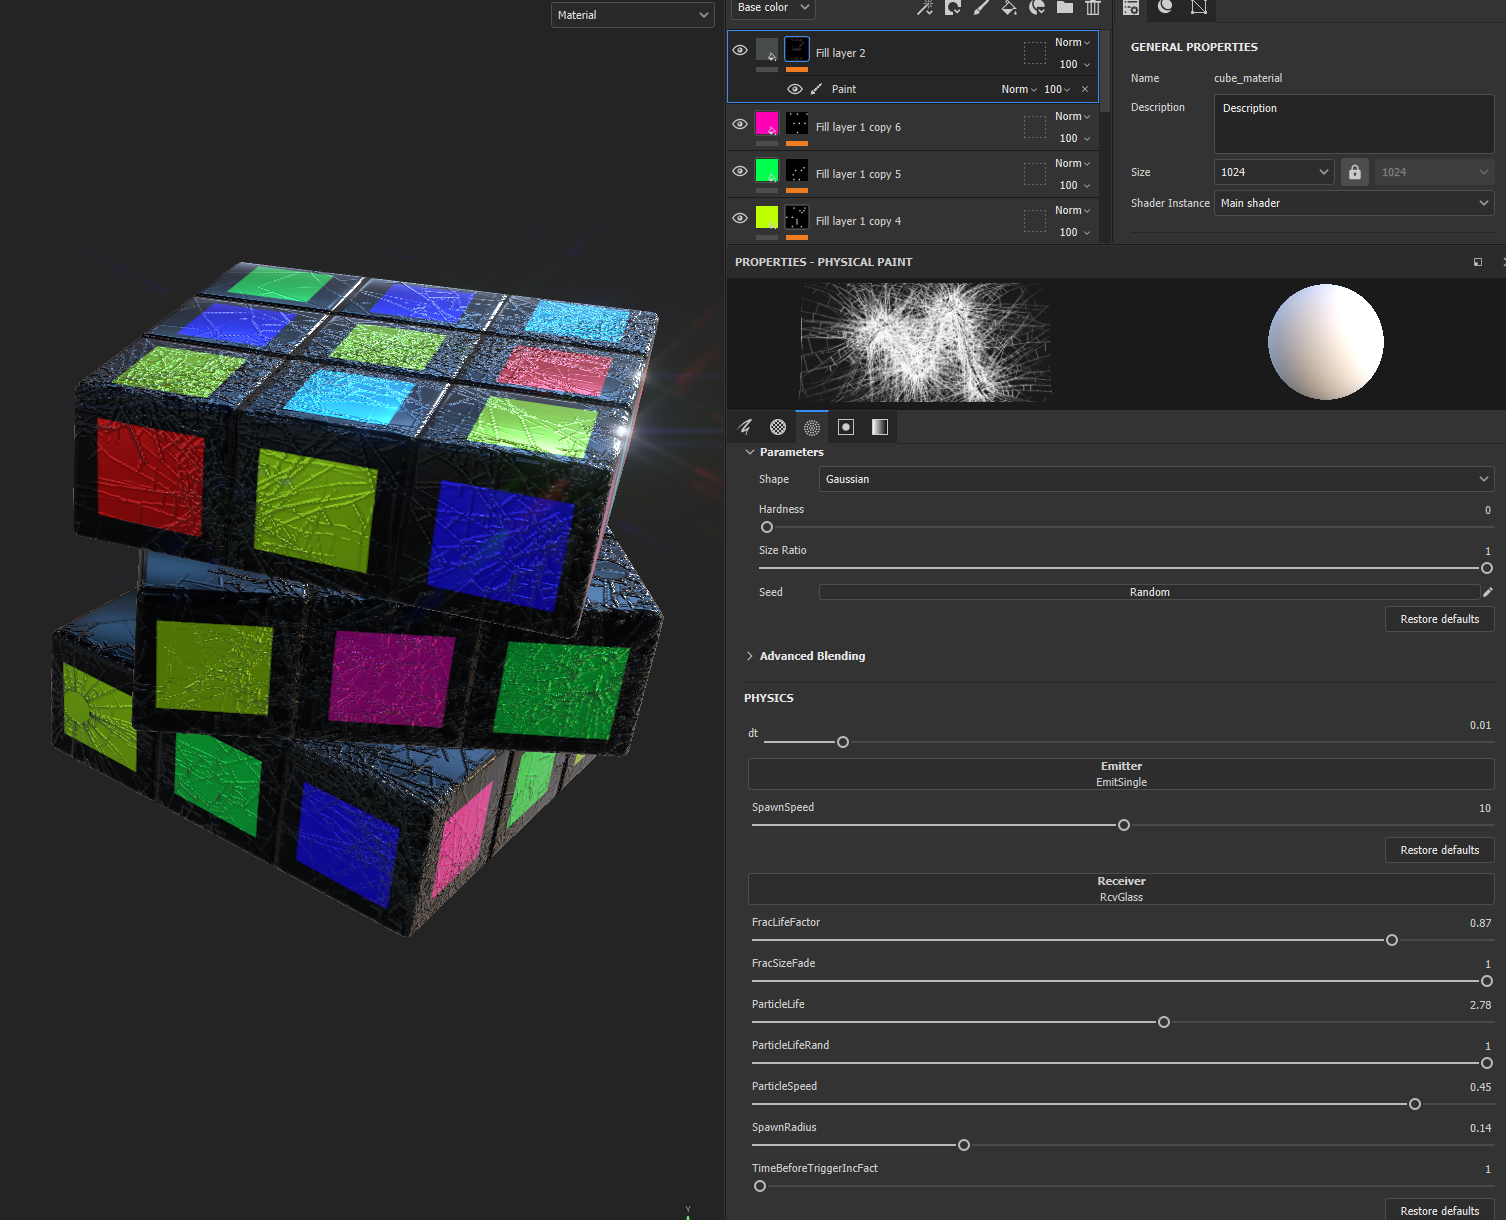Add a new paint layer with the brush icon
The image size is (1506, 1220).
(x=981, y=8)
